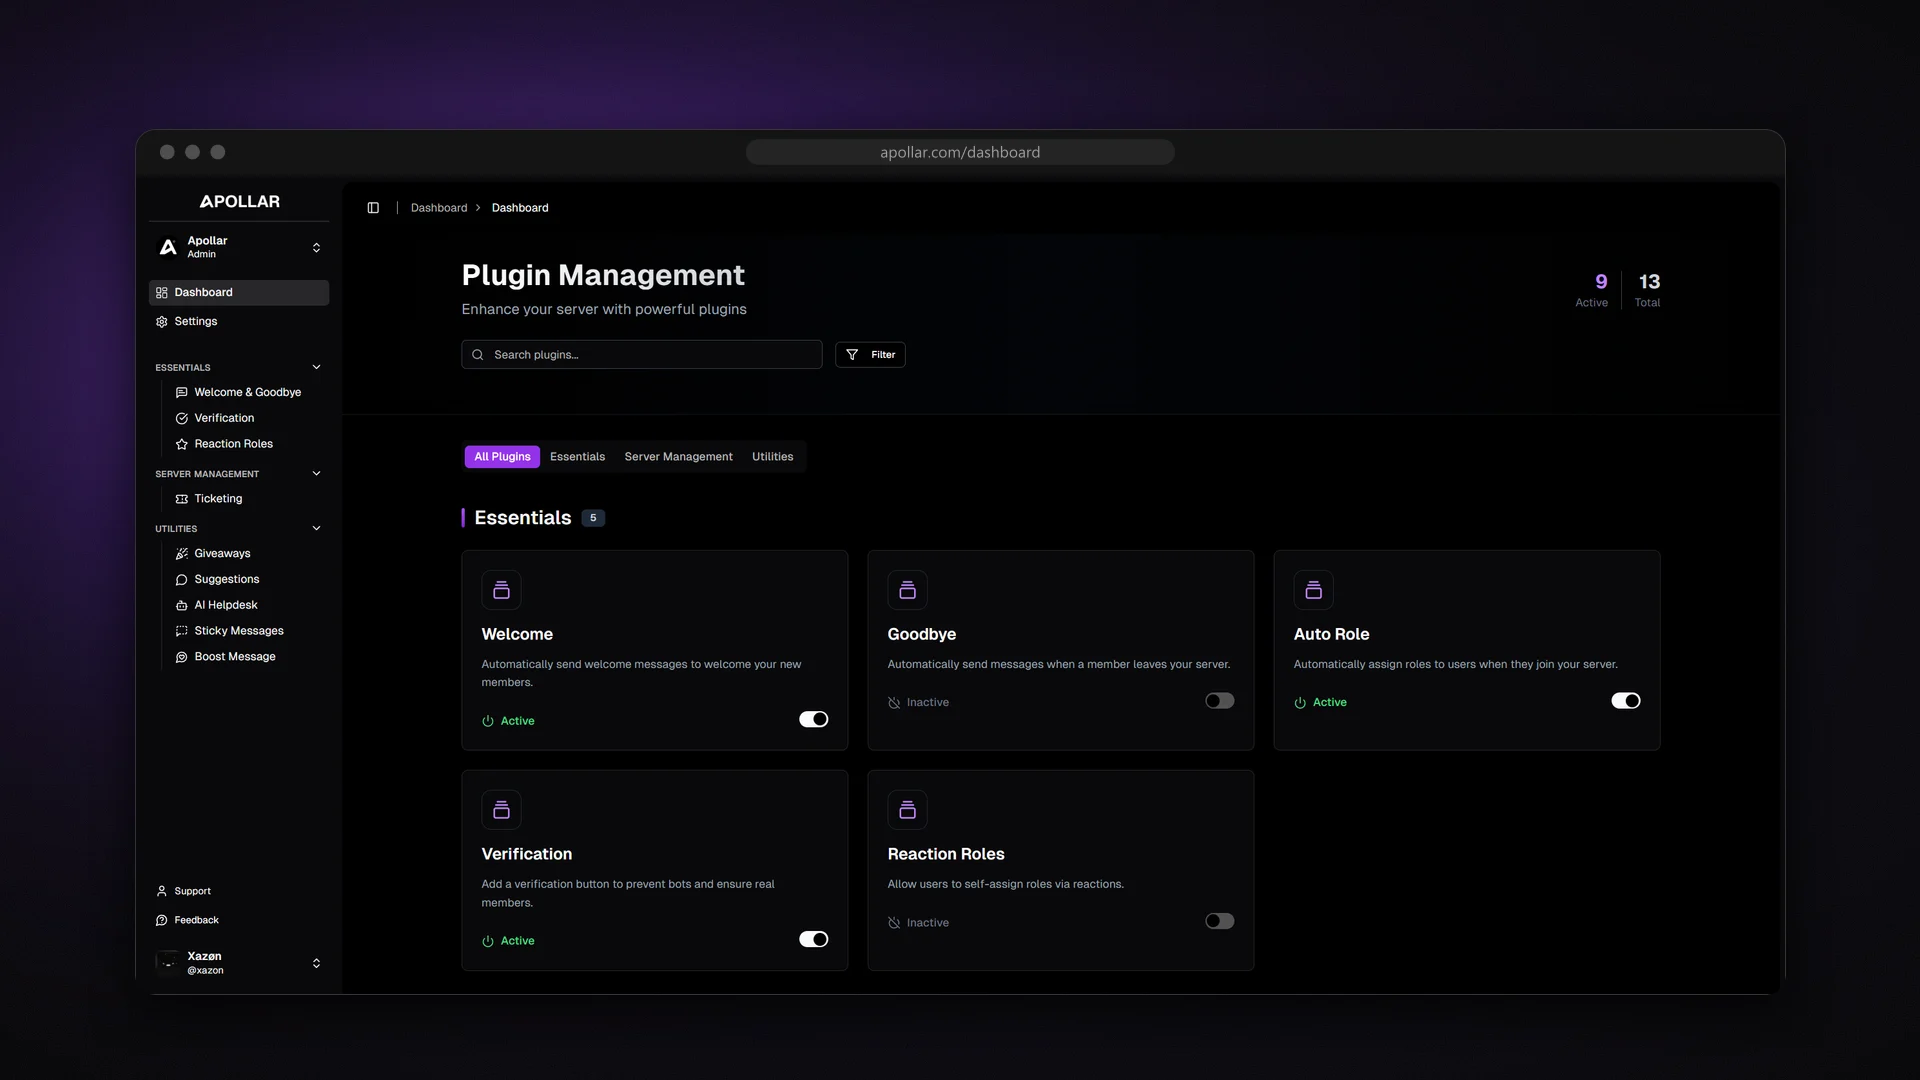Open Settings in the sidebar

pyautogui.click(x=239, y=321)
